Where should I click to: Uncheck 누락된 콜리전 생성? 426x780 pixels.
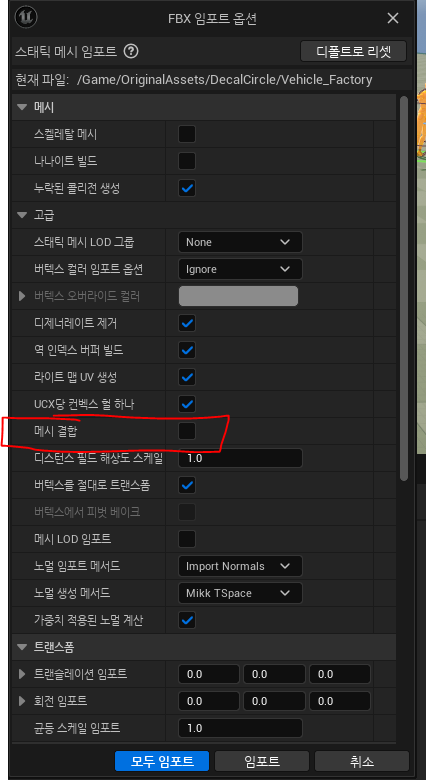click(187, 189)
